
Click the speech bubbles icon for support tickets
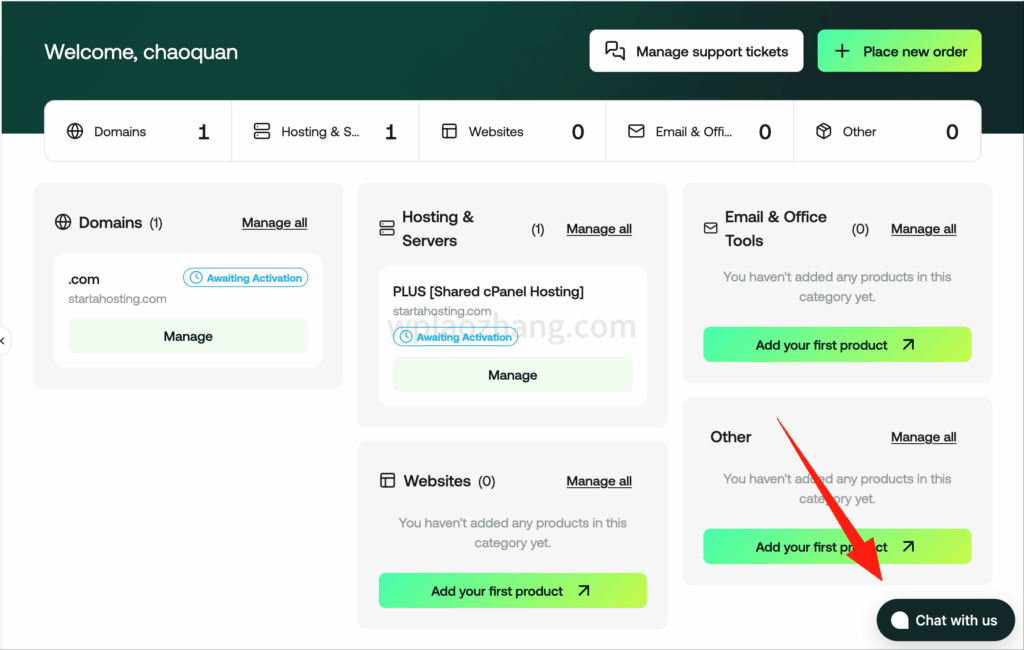[x=616, y=51]
